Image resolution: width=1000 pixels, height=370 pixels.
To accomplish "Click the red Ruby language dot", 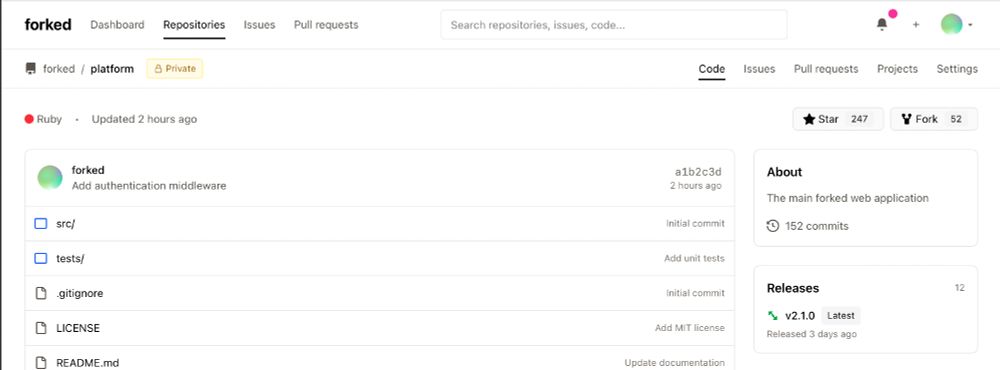I will 29,119.
